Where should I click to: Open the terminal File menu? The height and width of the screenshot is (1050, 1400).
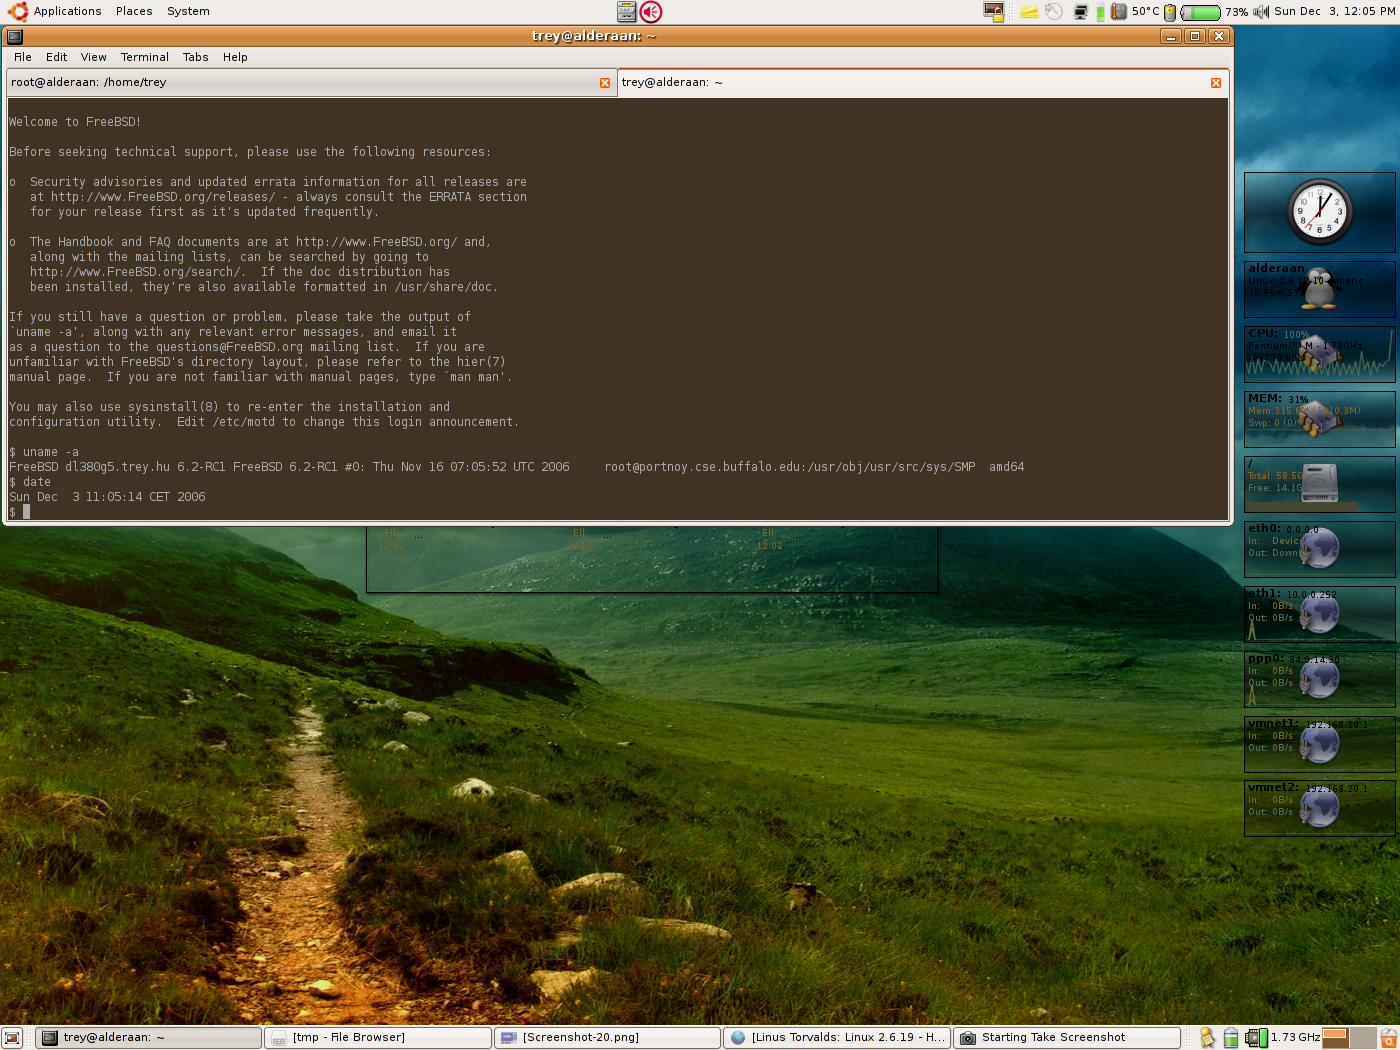click(23, 57)
